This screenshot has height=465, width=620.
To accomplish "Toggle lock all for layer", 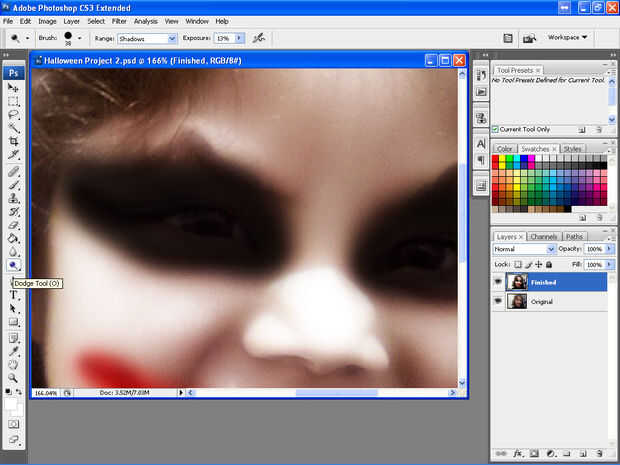I will (549, 264).
